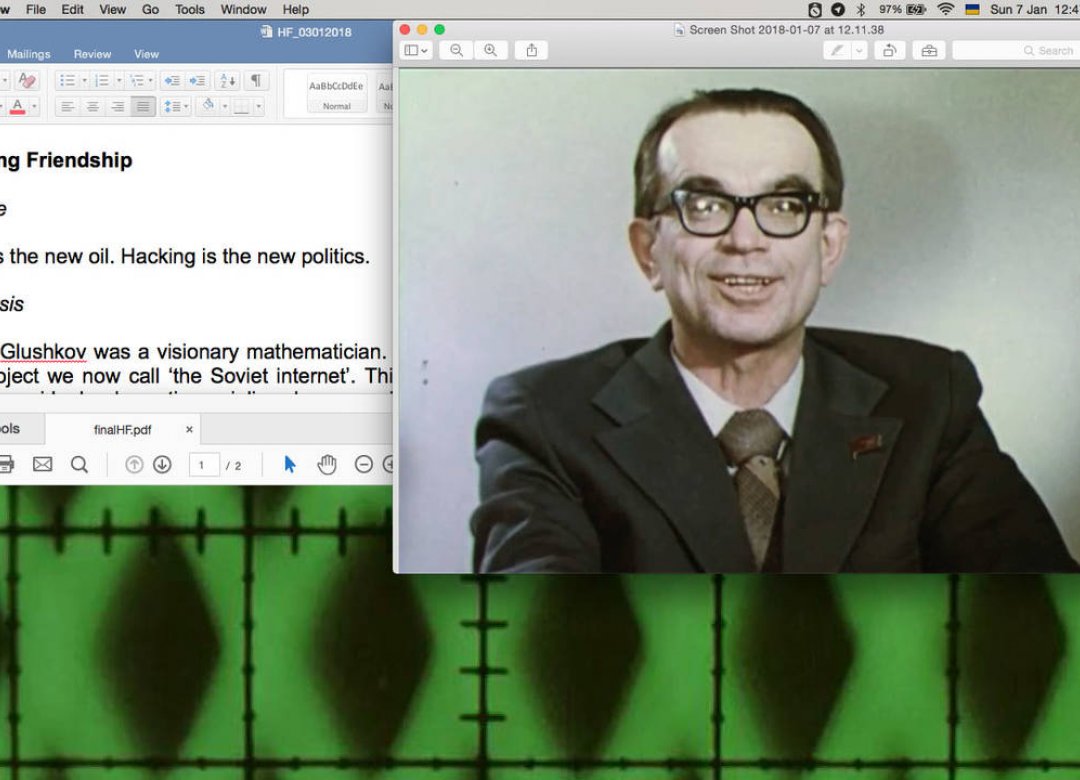Toggle the paragraph marks pilcrow button
1080x780 pixels.
256,81
